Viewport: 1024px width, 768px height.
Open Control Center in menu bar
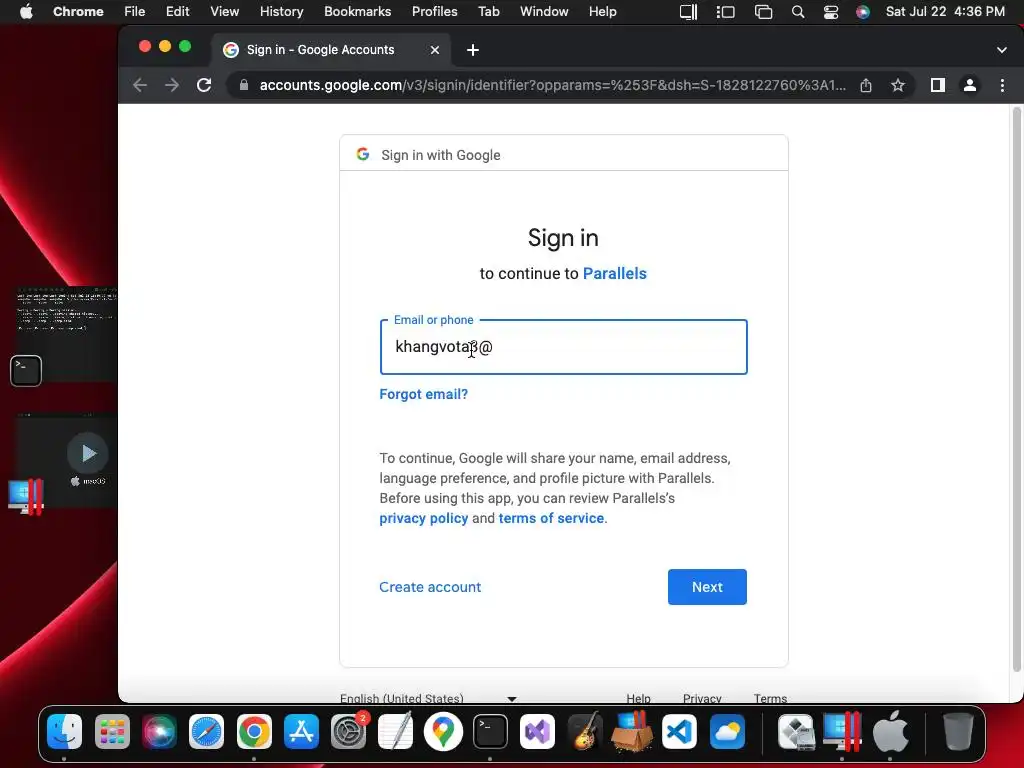(831, 12)
